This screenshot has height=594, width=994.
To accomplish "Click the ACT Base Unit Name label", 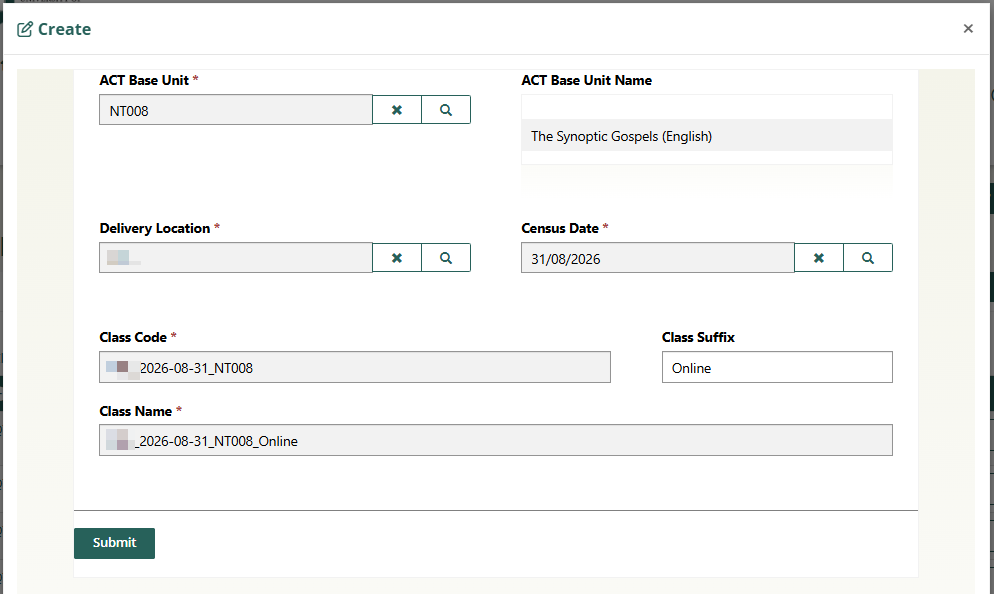I will point(586,80).
